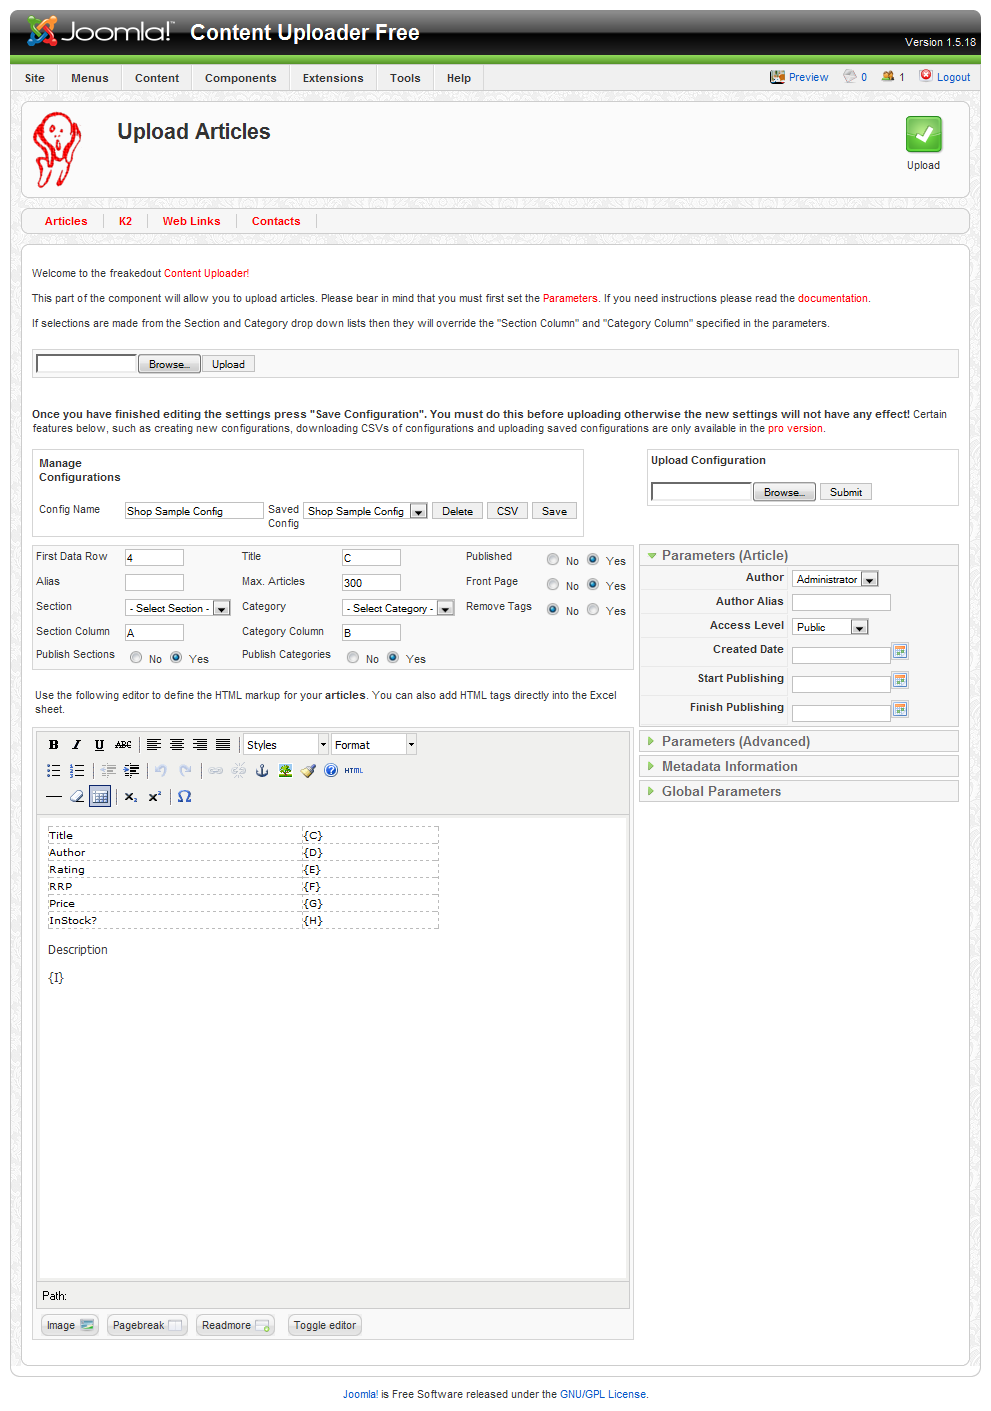Remove link with the unlink icon
This screenshot has width=991, height=1411.
239,770
